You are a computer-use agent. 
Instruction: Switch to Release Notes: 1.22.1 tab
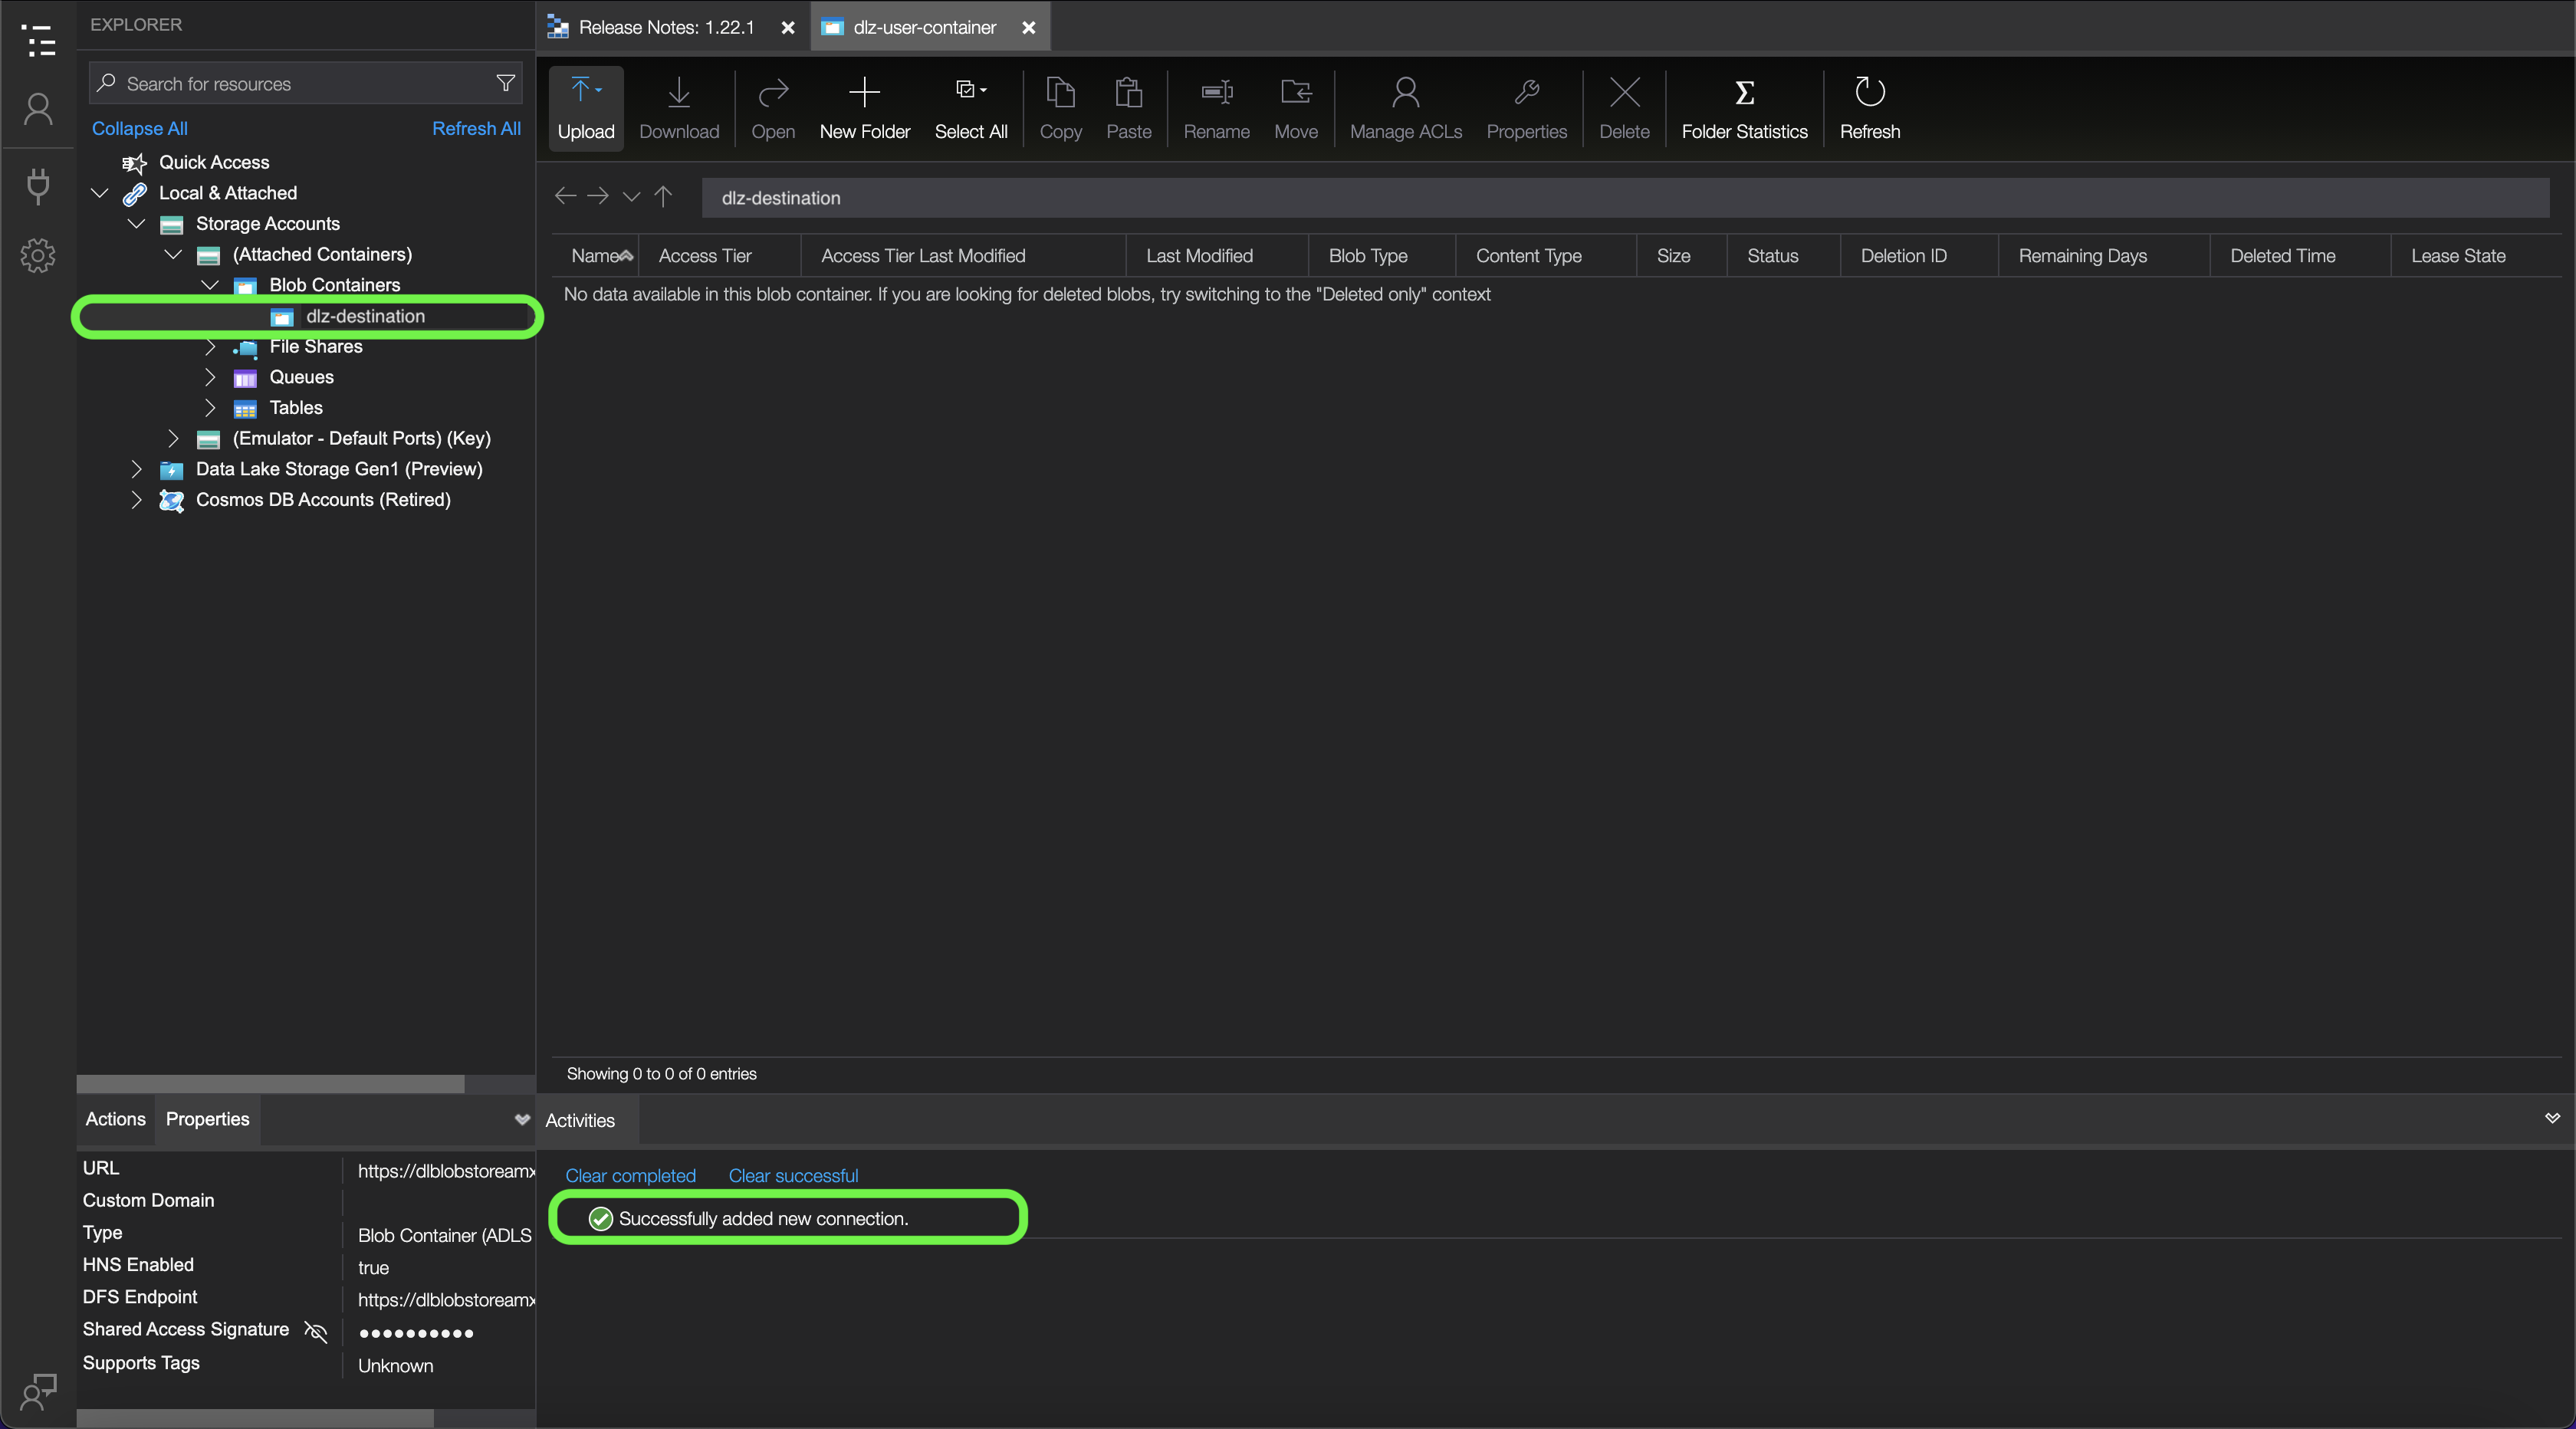[x=666, y=27]
